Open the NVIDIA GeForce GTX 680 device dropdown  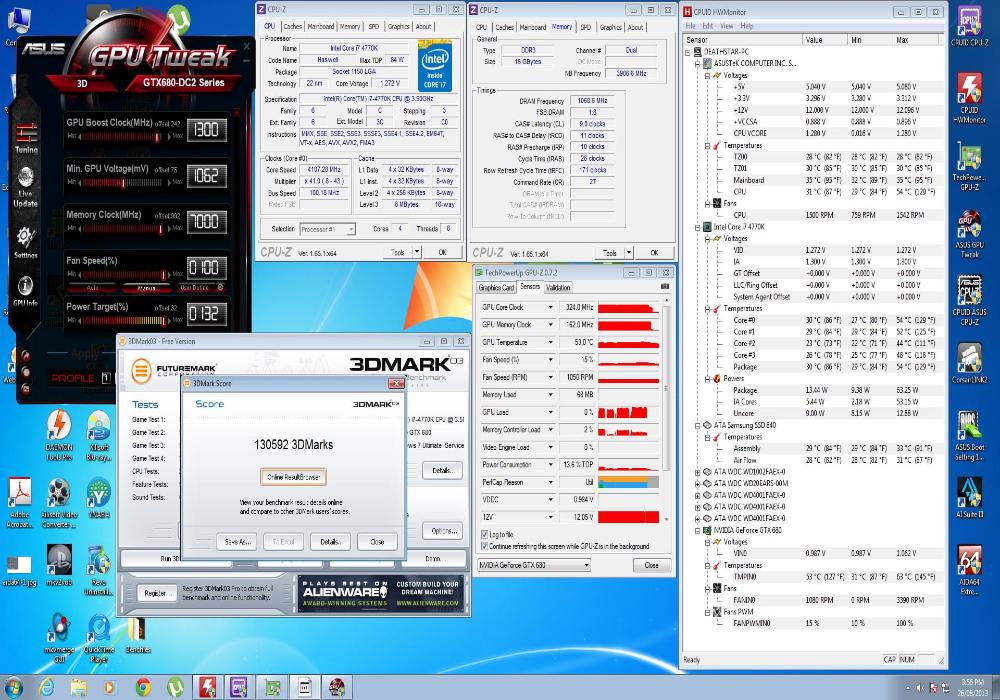pos(534,565)
